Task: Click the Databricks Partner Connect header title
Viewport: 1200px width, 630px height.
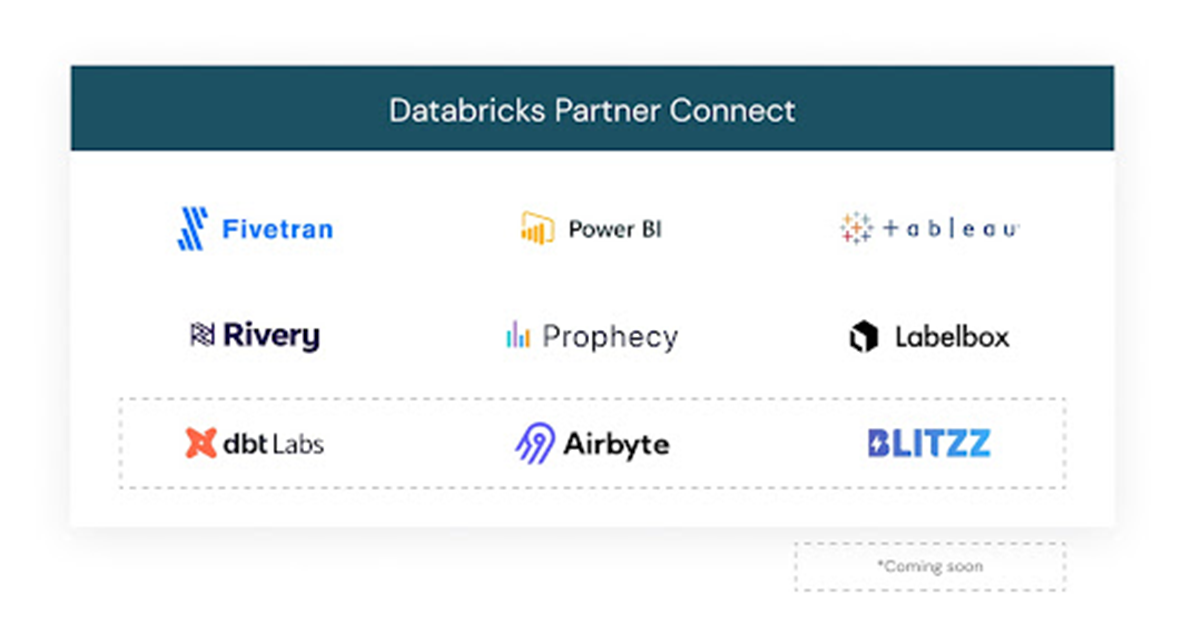Action: 592,109
